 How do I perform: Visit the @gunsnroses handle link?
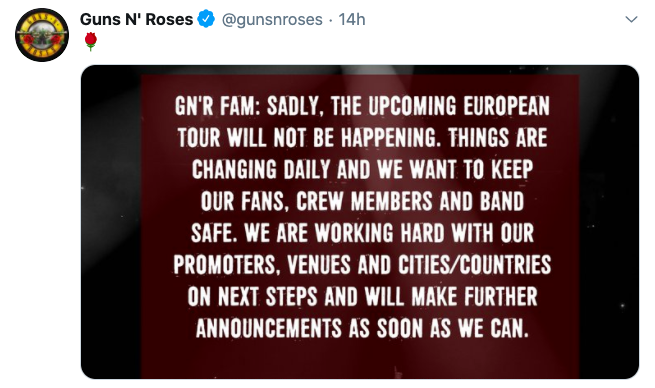click(272, 20)
